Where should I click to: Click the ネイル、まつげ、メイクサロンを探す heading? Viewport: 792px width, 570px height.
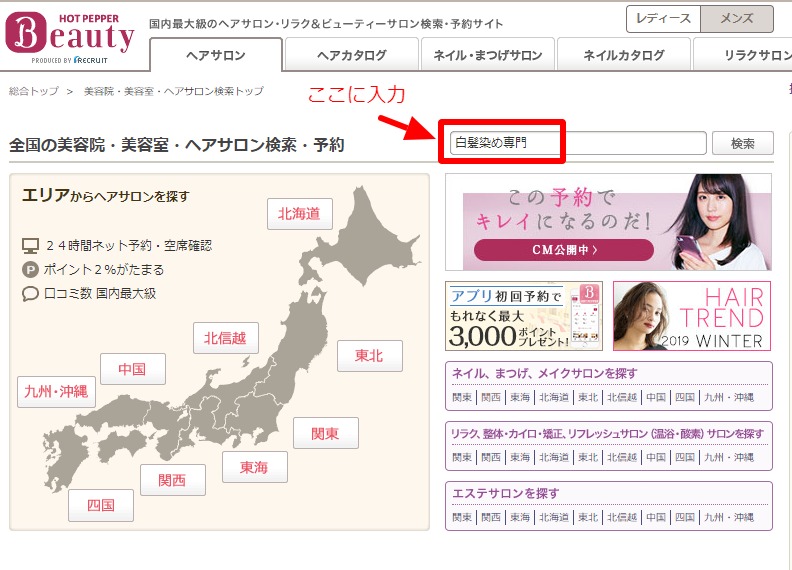pos(544,373)
